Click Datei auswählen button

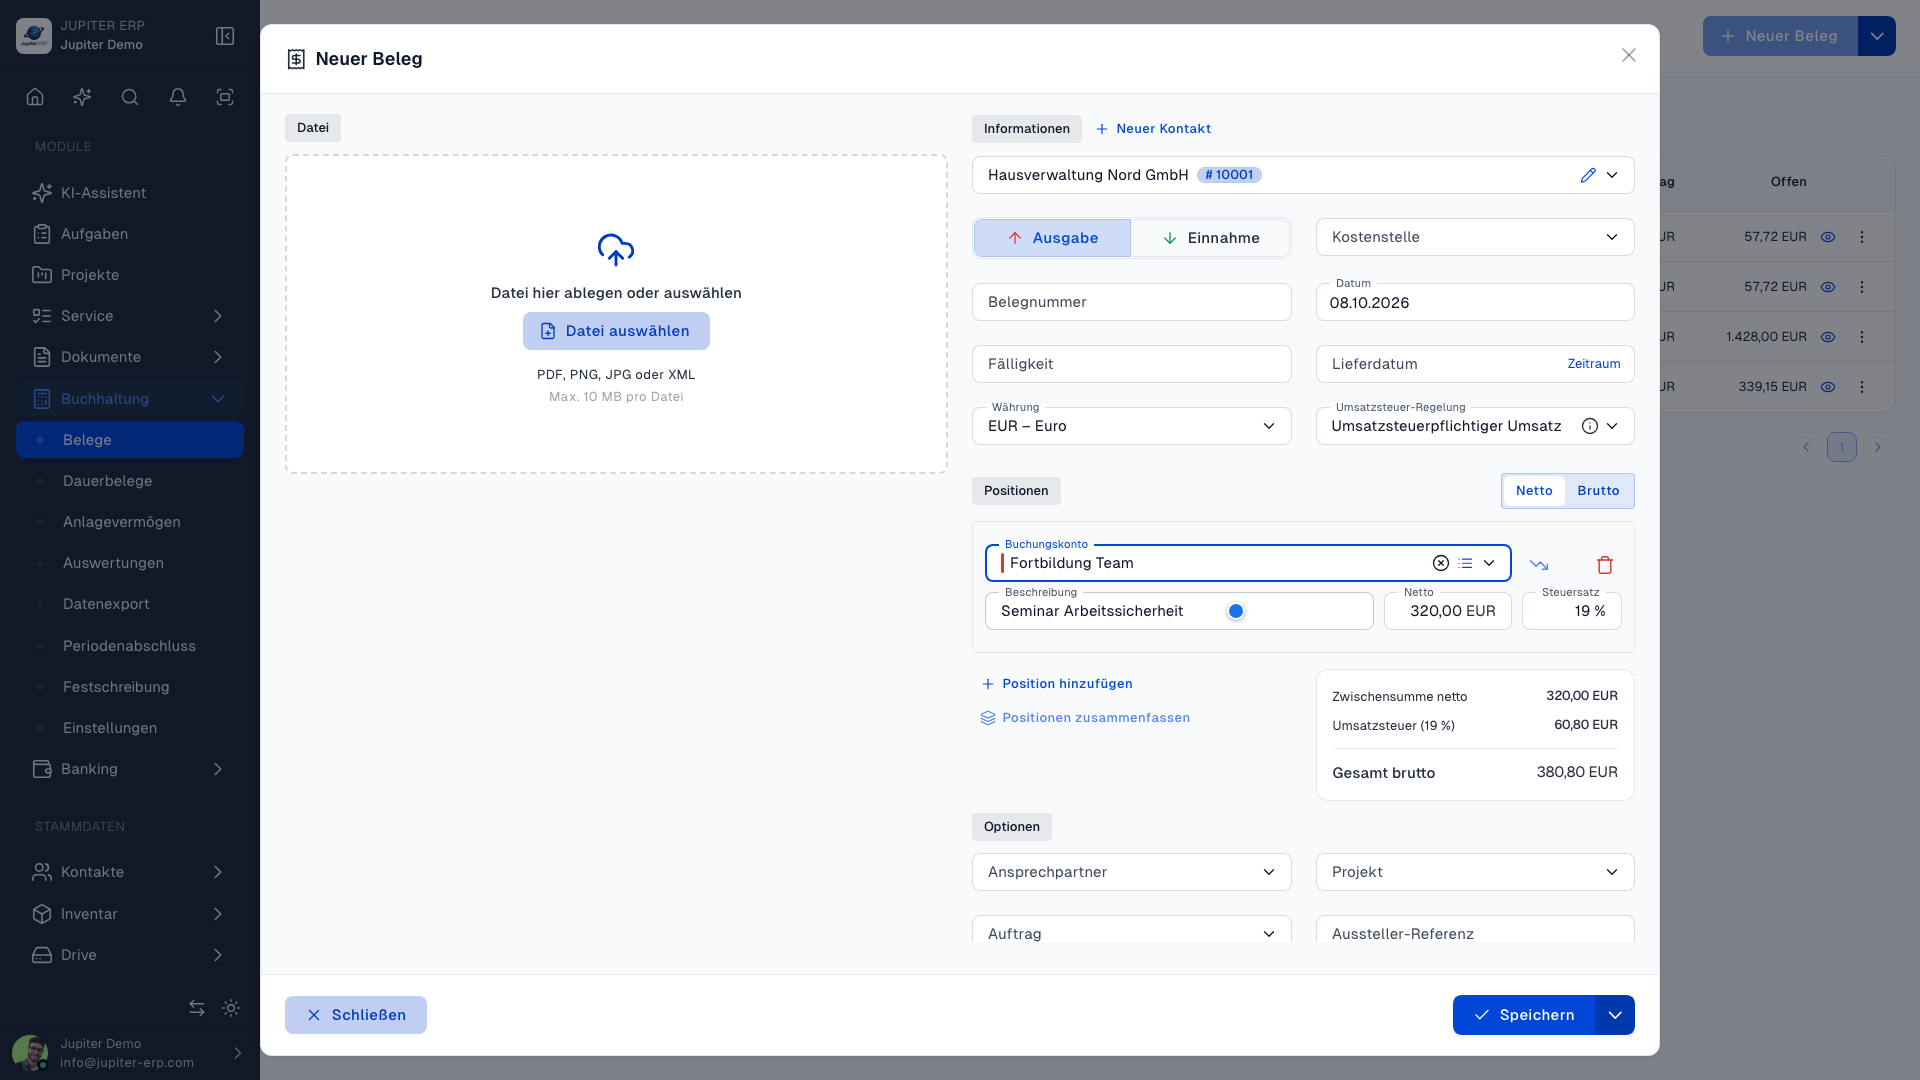(x=616, y=331)
